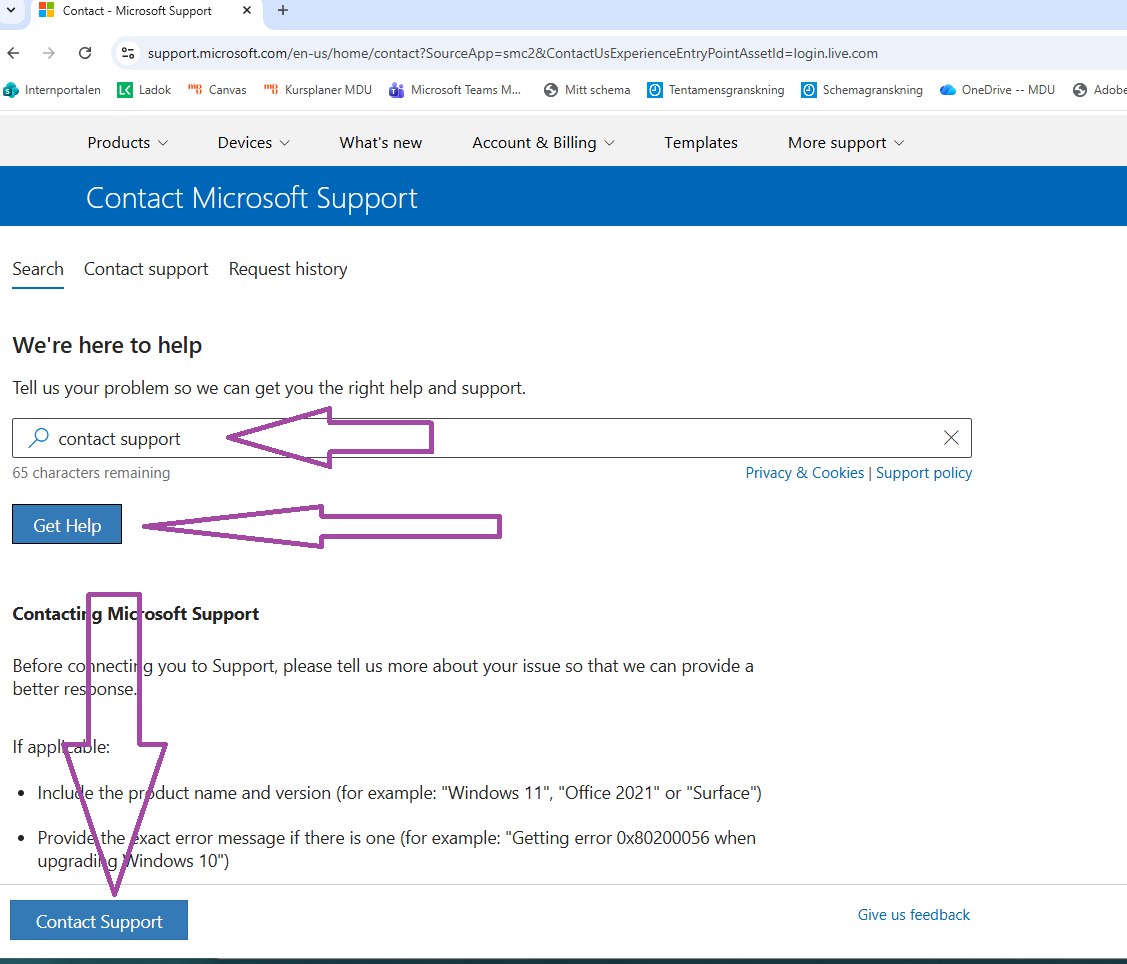Clear the problem field with X icon
Image resolution: width=1127 pixels, height=964 pixels.
tap(951, 438)
